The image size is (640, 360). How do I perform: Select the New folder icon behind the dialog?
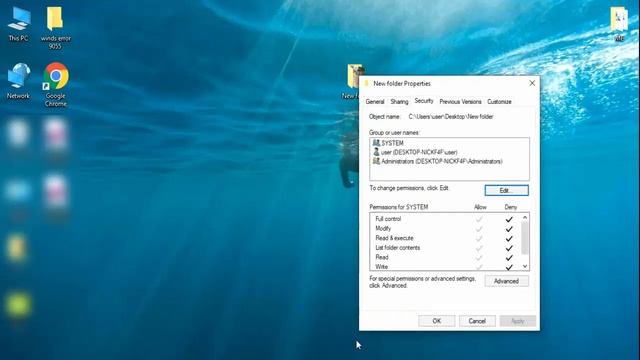353,76
